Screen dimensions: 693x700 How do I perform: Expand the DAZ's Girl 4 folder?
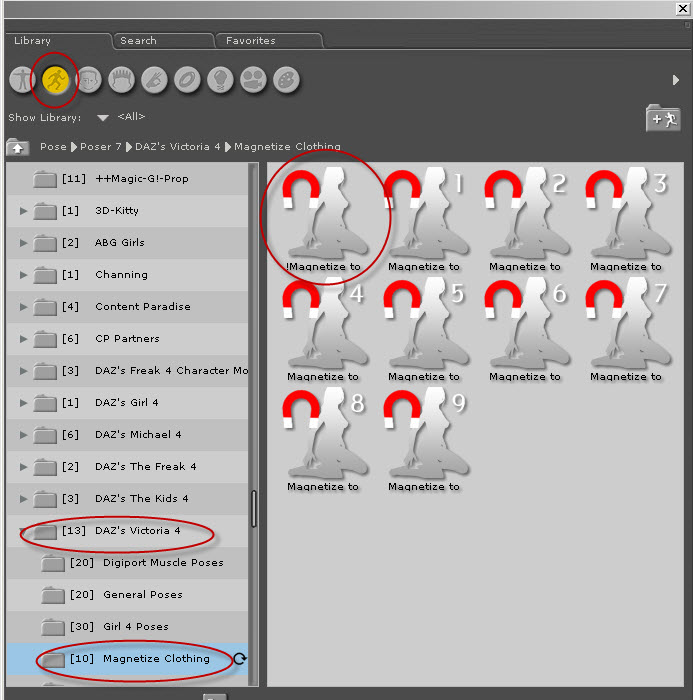[x=23, y=403]
